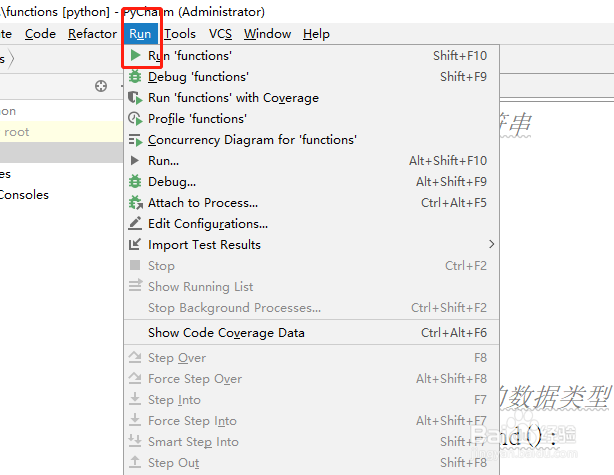Viewport: 614px width, 475px height.
Task: Click the breadcrumb chevron in navigation bar
Action: [x=11, y=59]
